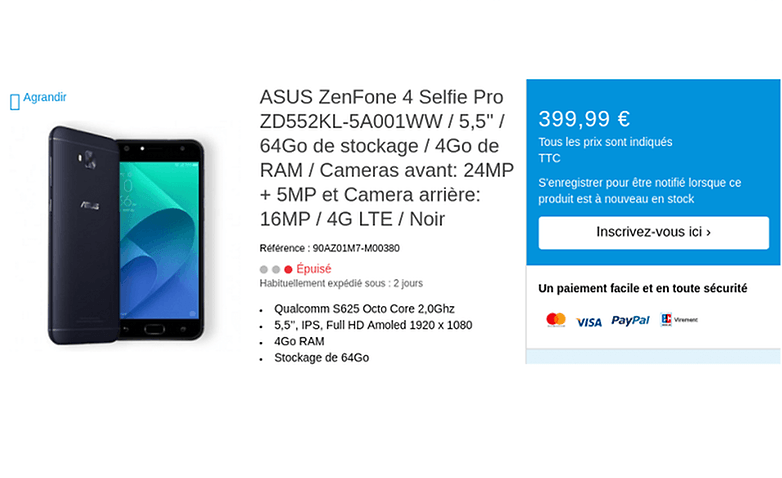Click the 'Un paiement facile' heading

point(642,288)
